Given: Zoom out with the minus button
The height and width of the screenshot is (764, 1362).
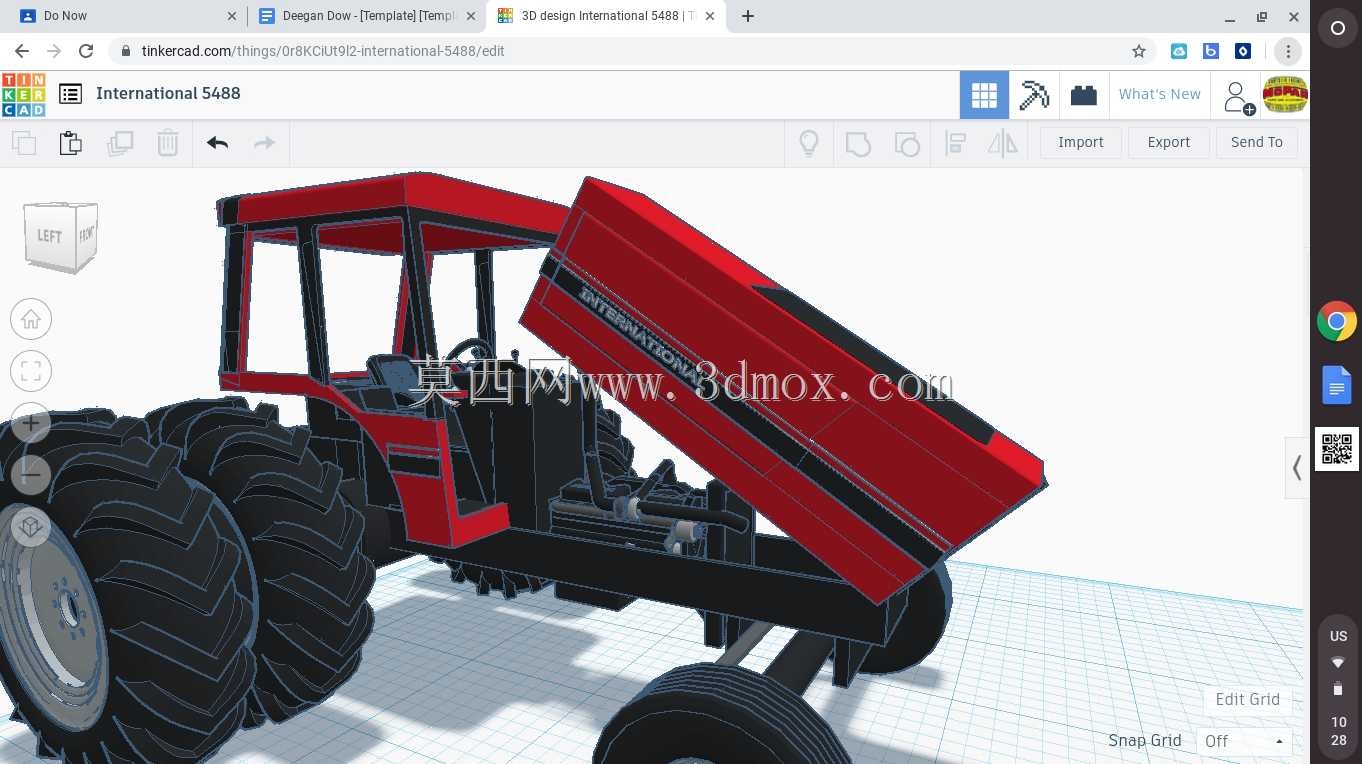Looking at the screenshot, I should pyautogui.click(x=31, y=475).
